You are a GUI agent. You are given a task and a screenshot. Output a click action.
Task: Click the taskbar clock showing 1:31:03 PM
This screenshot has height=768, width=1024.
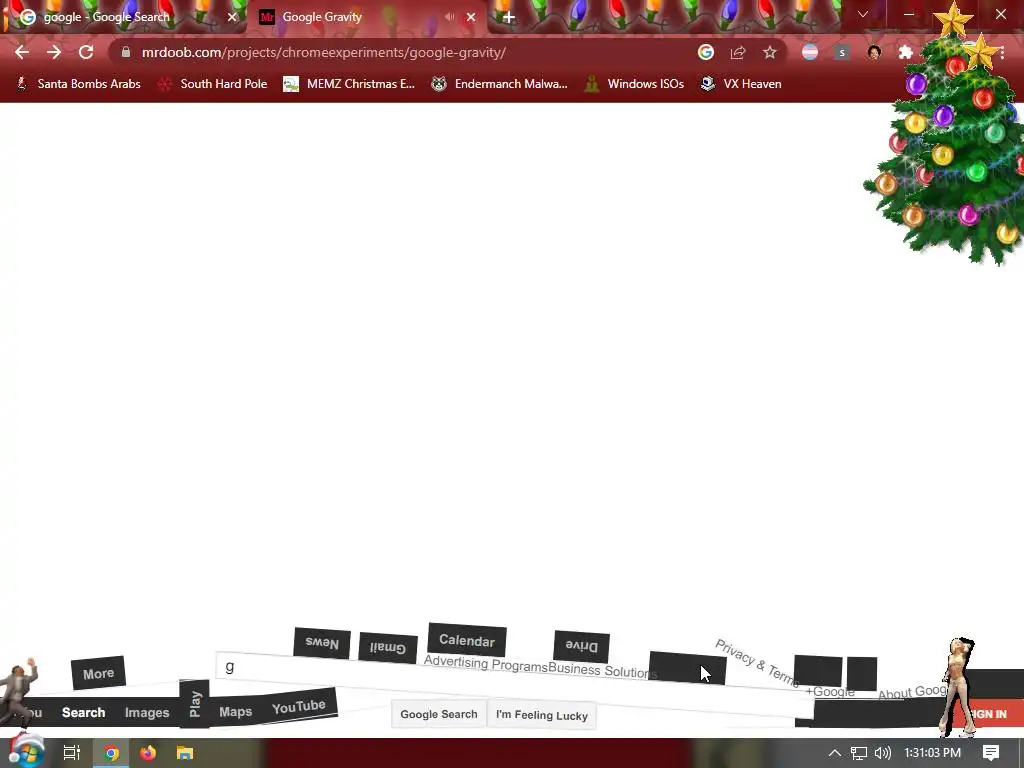(x=933, y=753)
